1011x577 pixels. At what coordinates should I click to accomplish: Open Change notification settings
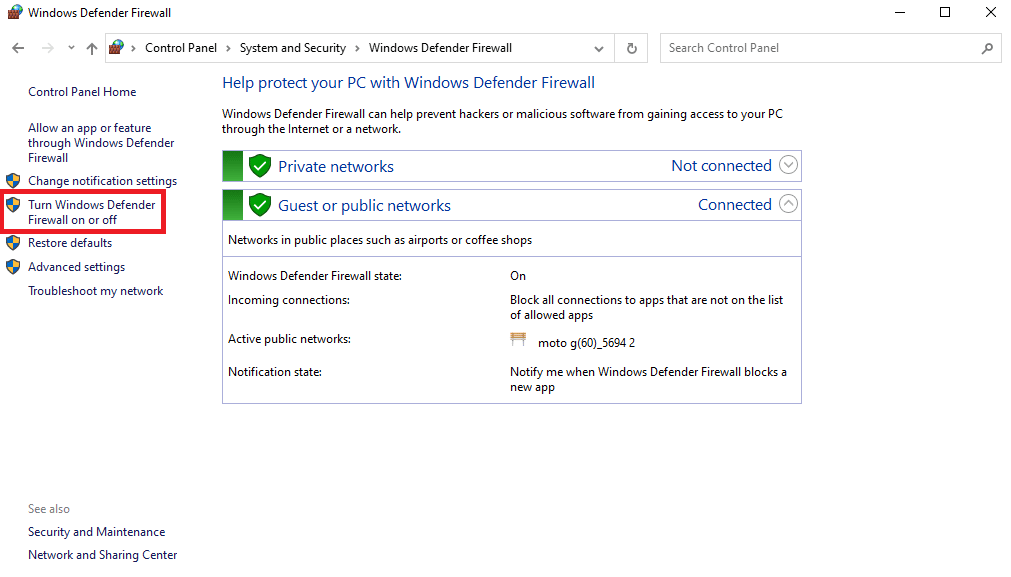103,181
